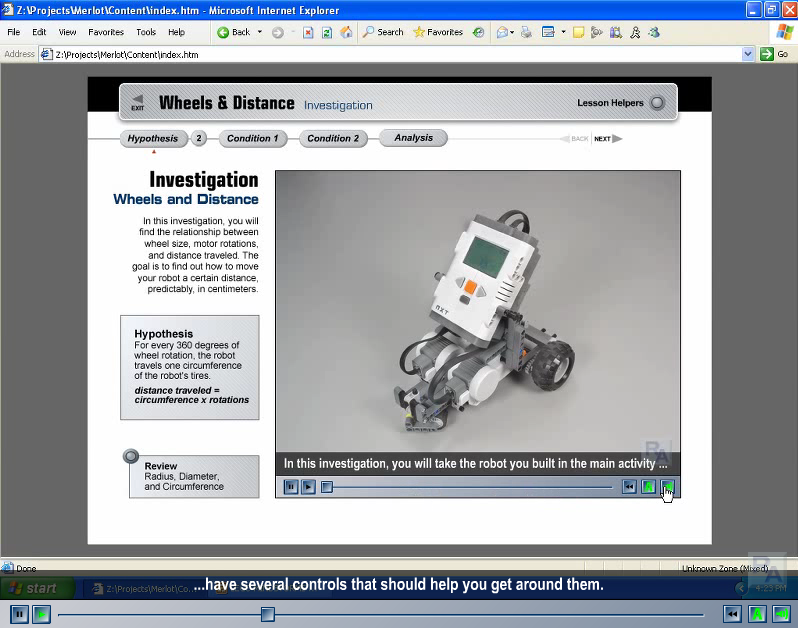
Task: Toggle captions 'A' on lesson video
Action: pyautogui.click(x=648, y=487)
